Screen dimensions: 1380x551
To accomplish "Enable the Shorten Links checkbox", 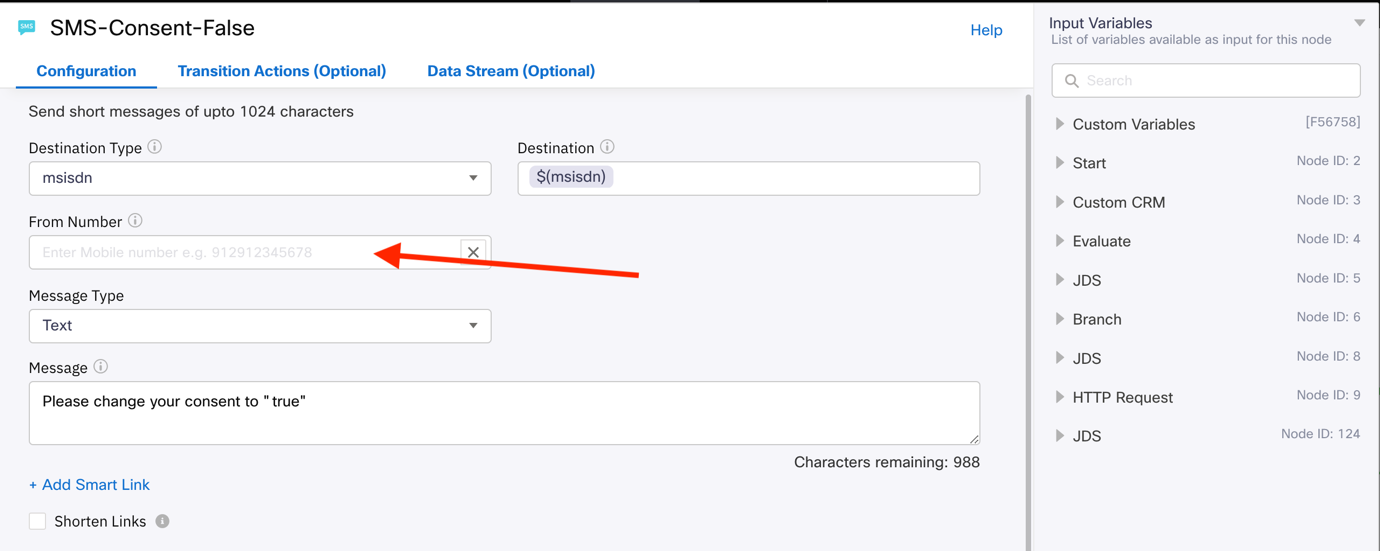I will (x=38, y=521).
